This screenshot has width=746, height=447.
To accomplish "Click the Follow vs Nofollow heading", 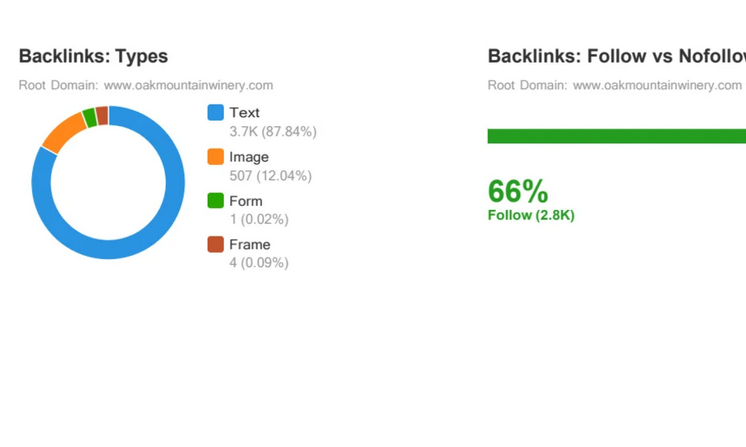I will (x=616, y=56).
